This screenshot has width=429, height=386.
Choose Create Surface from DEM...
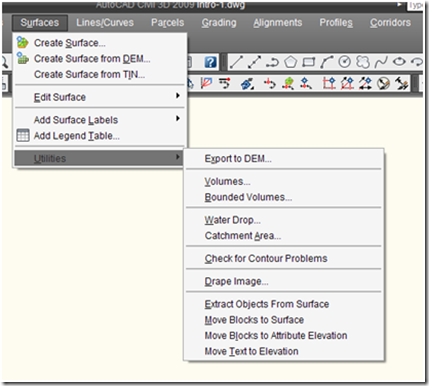click(100, 58)
